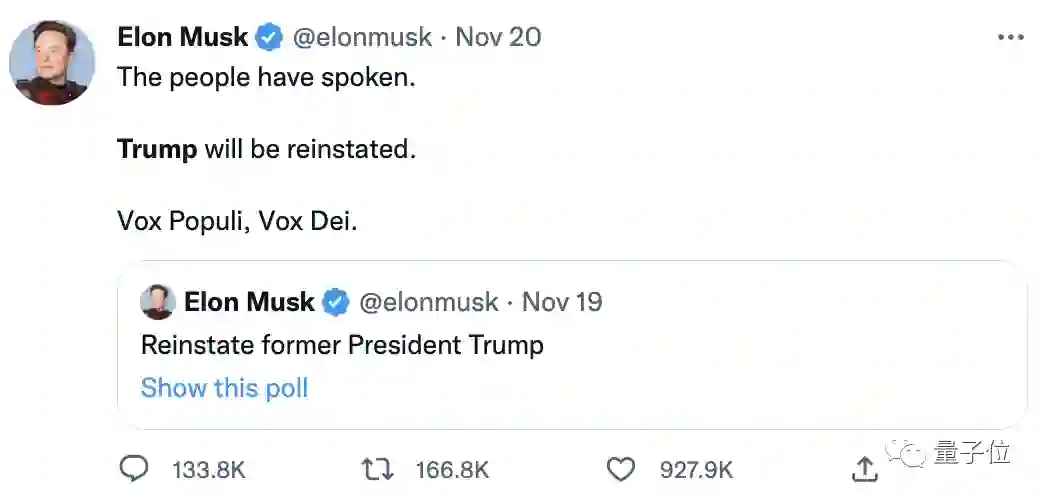This screenshot has width=1044, height=498.
Task: Click the verified badge in the quoted tweet
Action: 336,302
